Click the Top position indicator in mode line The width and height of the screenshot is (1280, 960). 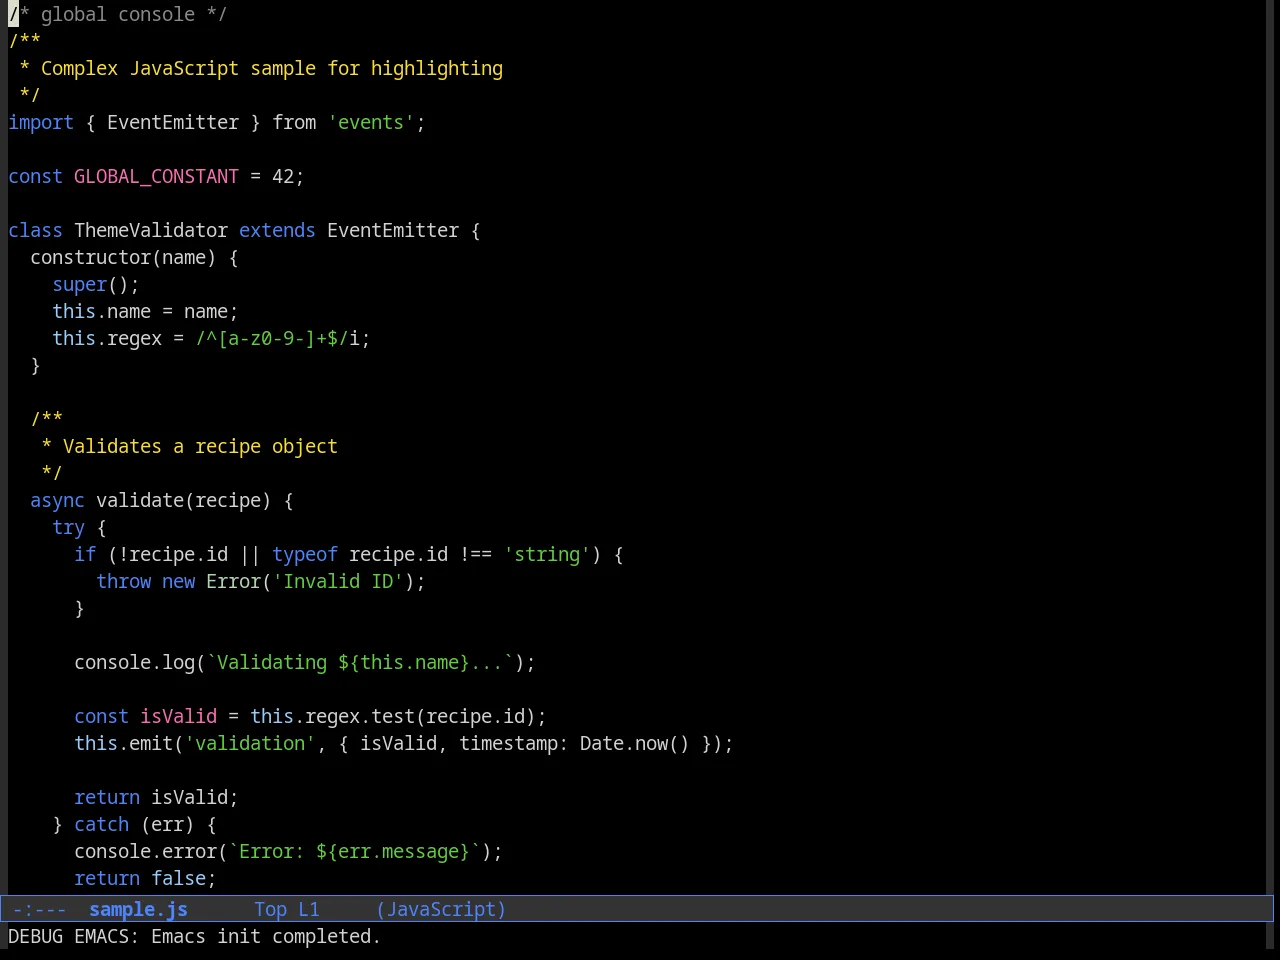coord(270,909)
